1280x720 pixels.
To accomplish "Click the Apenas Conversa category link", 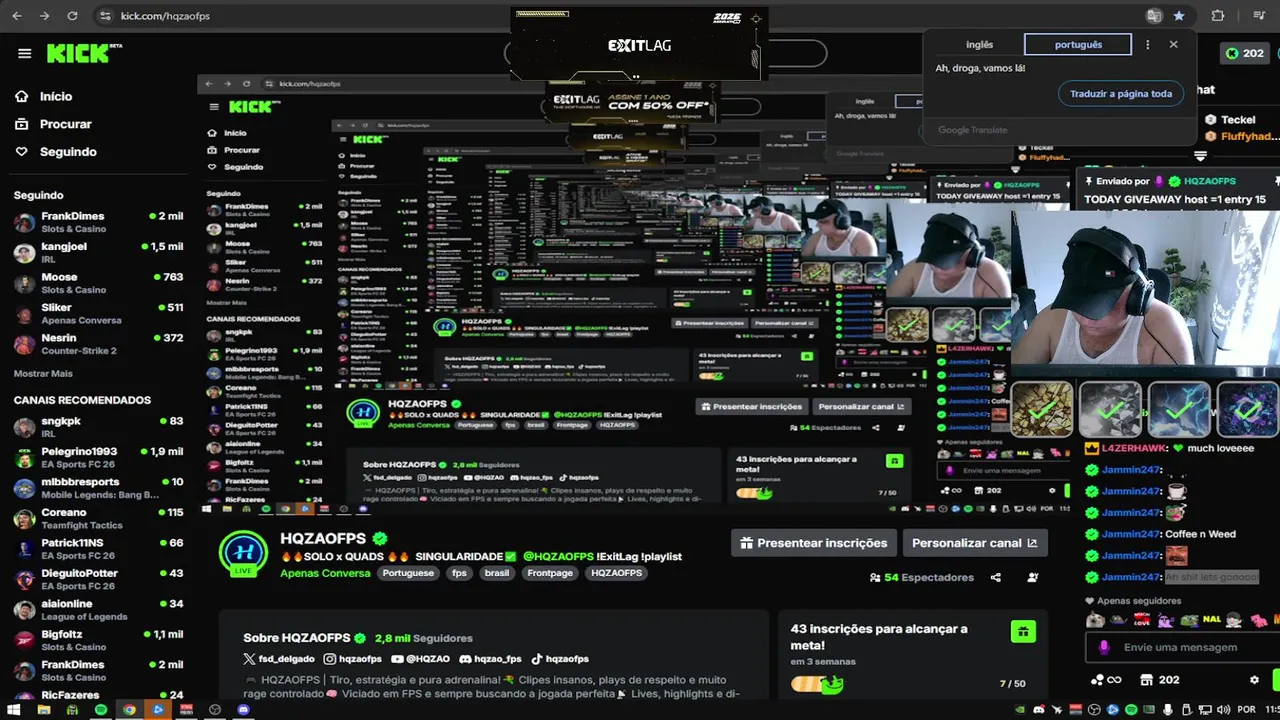I will (325, 573).
